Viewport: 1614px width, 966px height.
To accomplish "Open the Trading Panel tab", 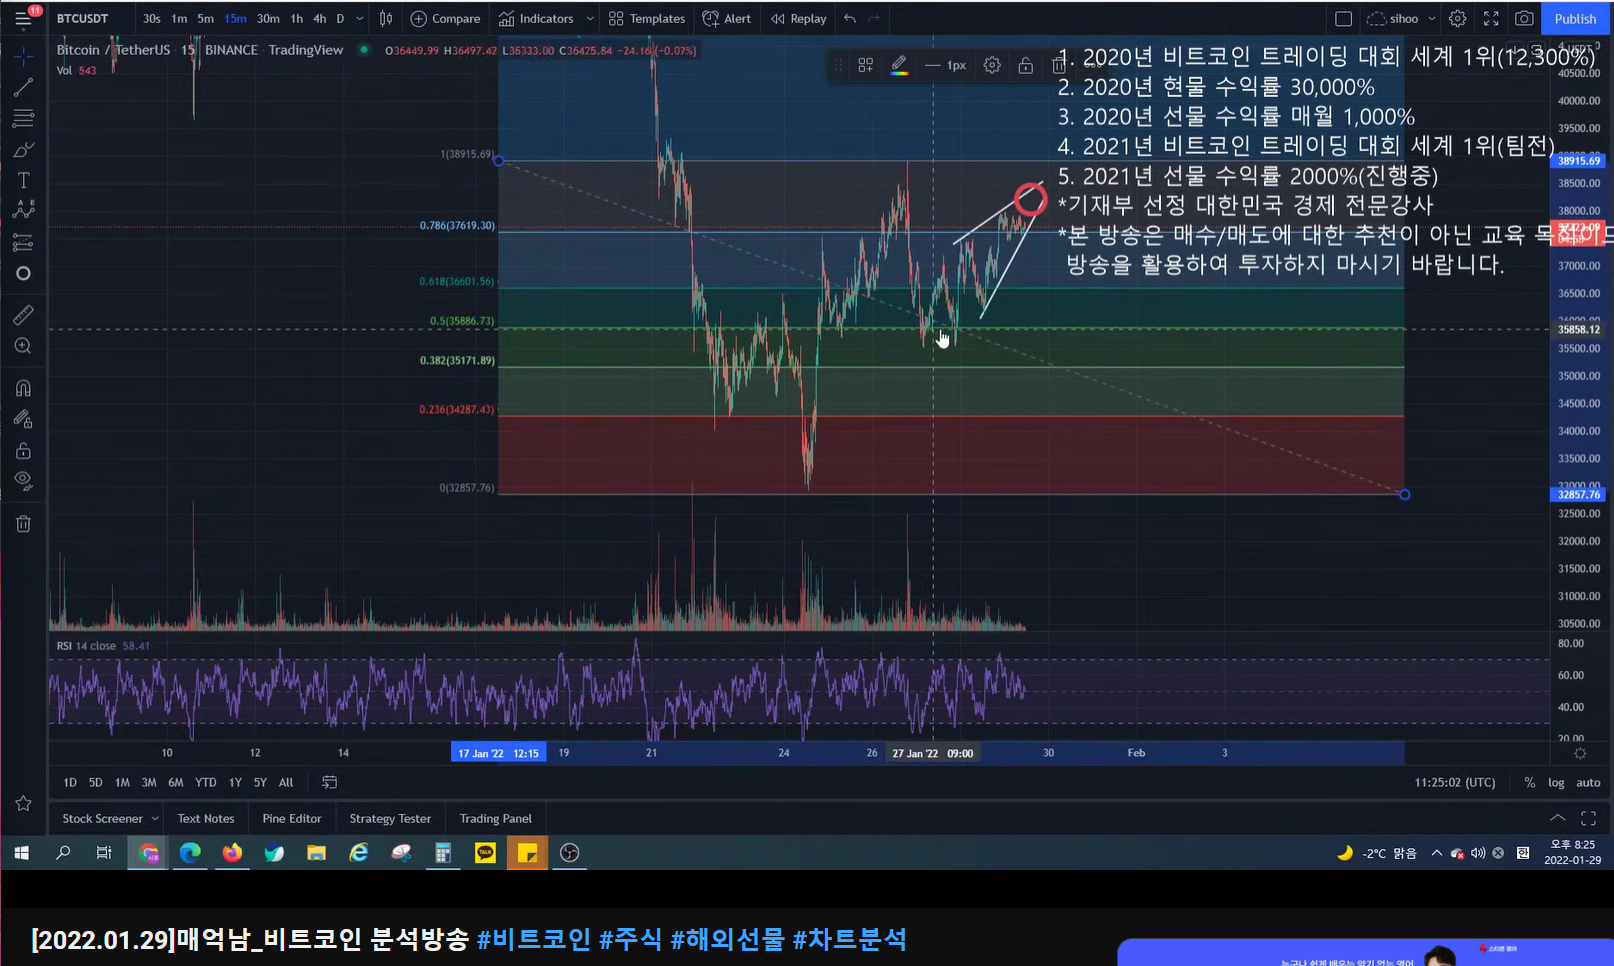I will pyautogui.click(x=496, y=818).
